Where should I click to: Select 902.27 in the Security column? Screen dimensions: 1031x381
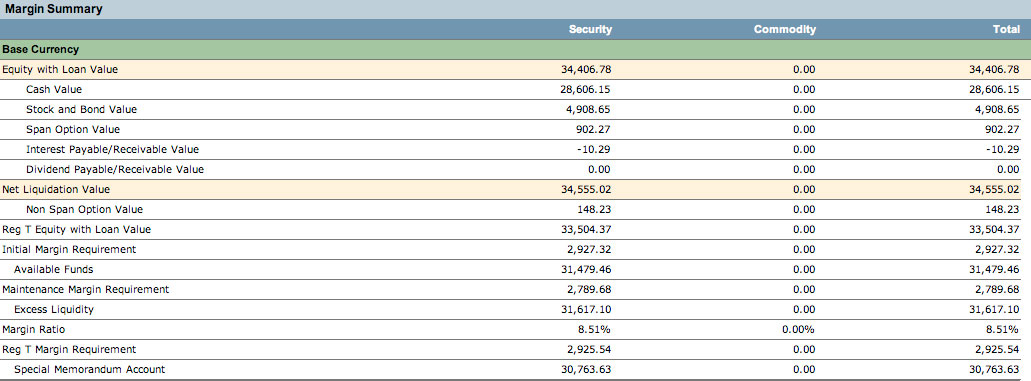[x=594, y=130]
